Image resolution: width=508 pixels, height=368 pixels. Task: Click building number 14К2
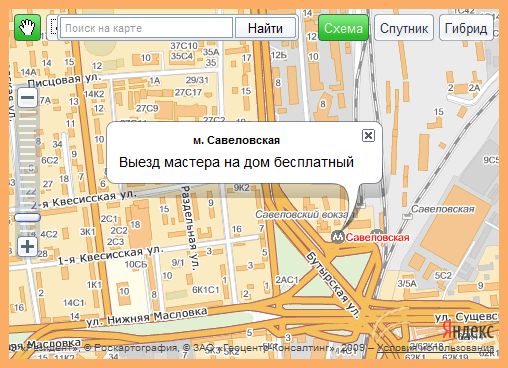(94, 94)
